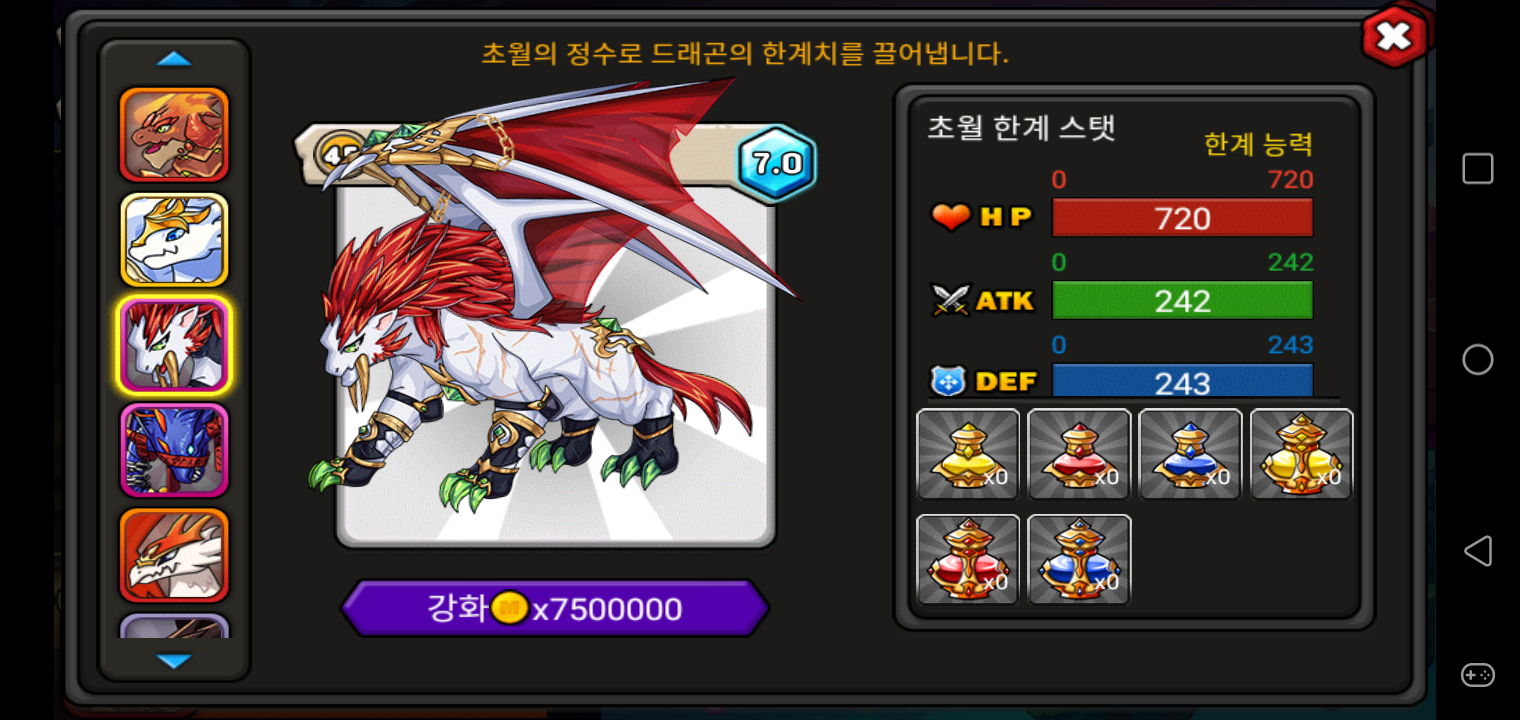The width and height of the screenshot is (1520, 720).
Task: Choose the white-gold dragon portrait
Action: pos(174,240)
